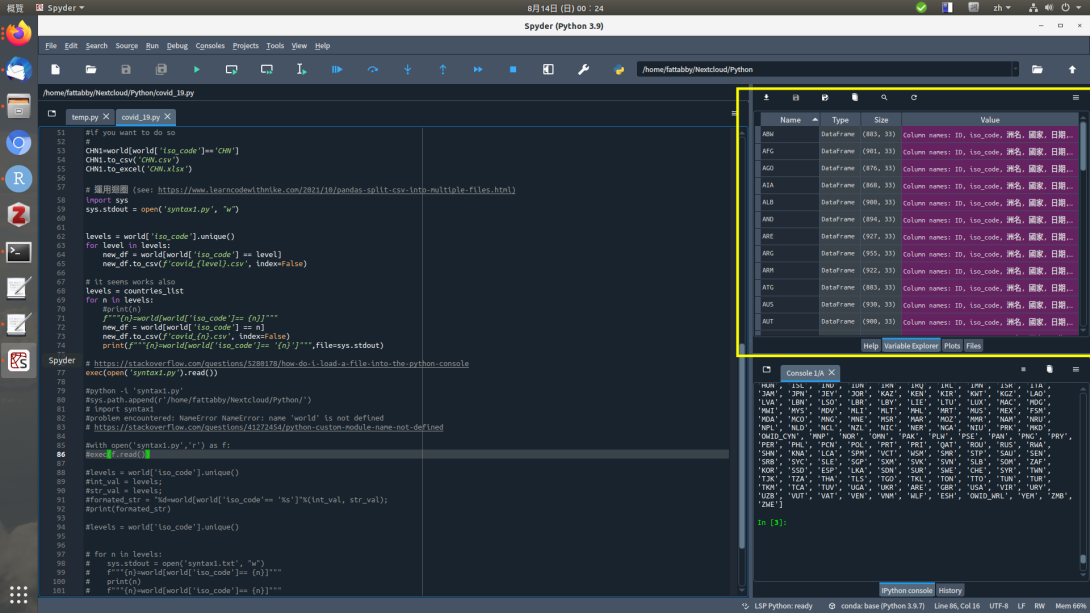Screen dimensions: 1090x613
Task: Launch RStudio from the Ubuntu dock
Action: [x=18, y=179]
